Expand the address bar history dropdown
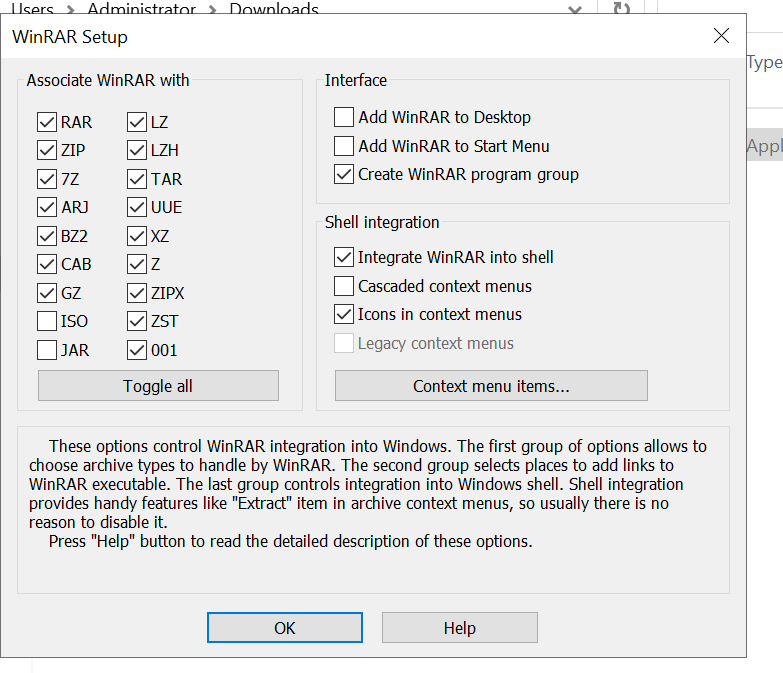This screenshot has width=783, height=673. pyautogui.click(x=575, y=8)
